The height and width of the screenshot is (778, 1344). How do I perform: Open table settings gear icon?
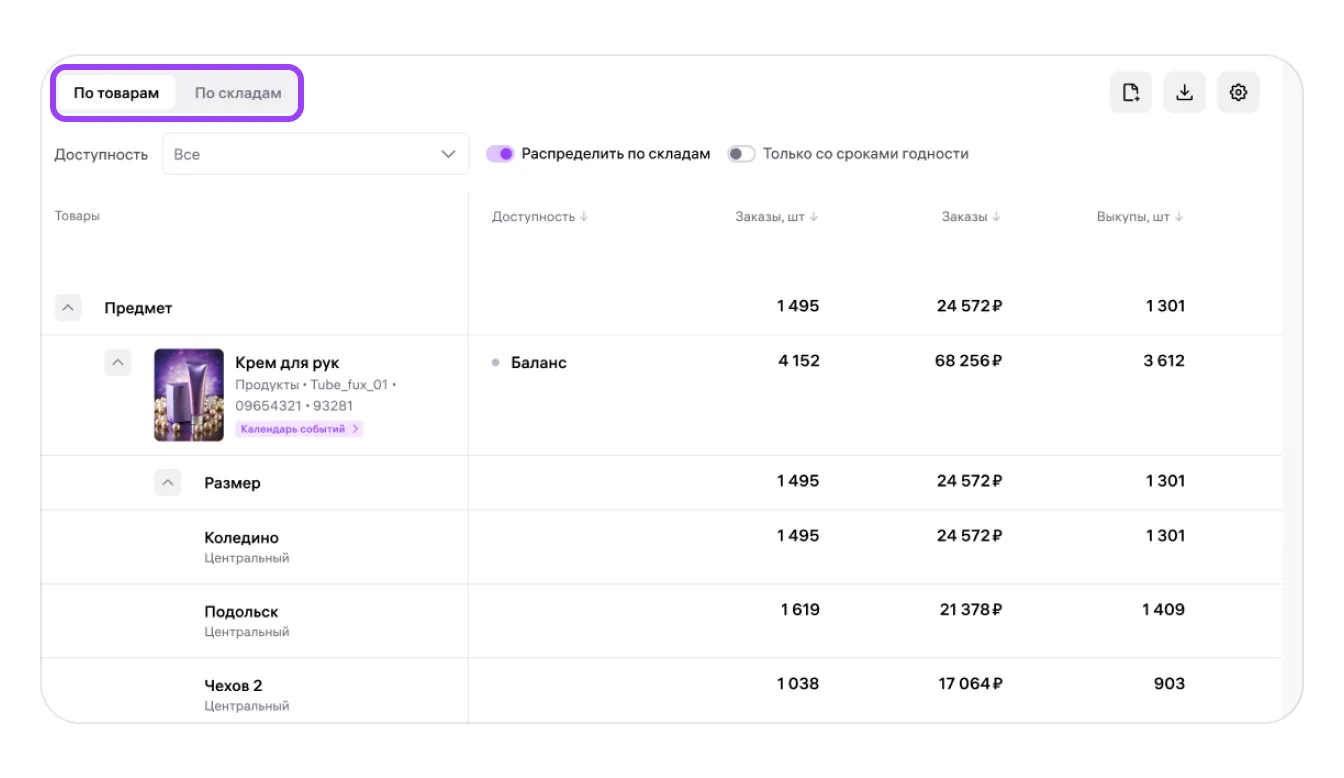coord(1238,93)
